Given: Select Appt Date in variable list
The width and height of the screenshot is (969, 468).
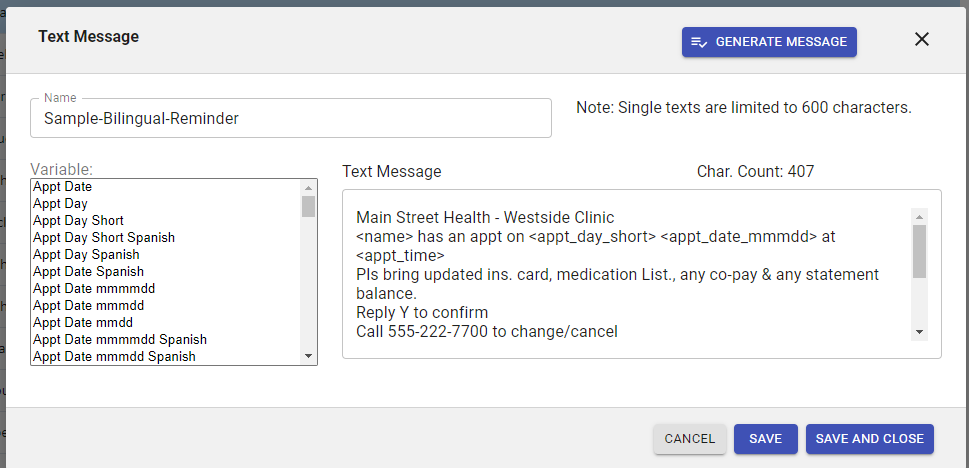Looking at the screenshot, I should 63,186.
